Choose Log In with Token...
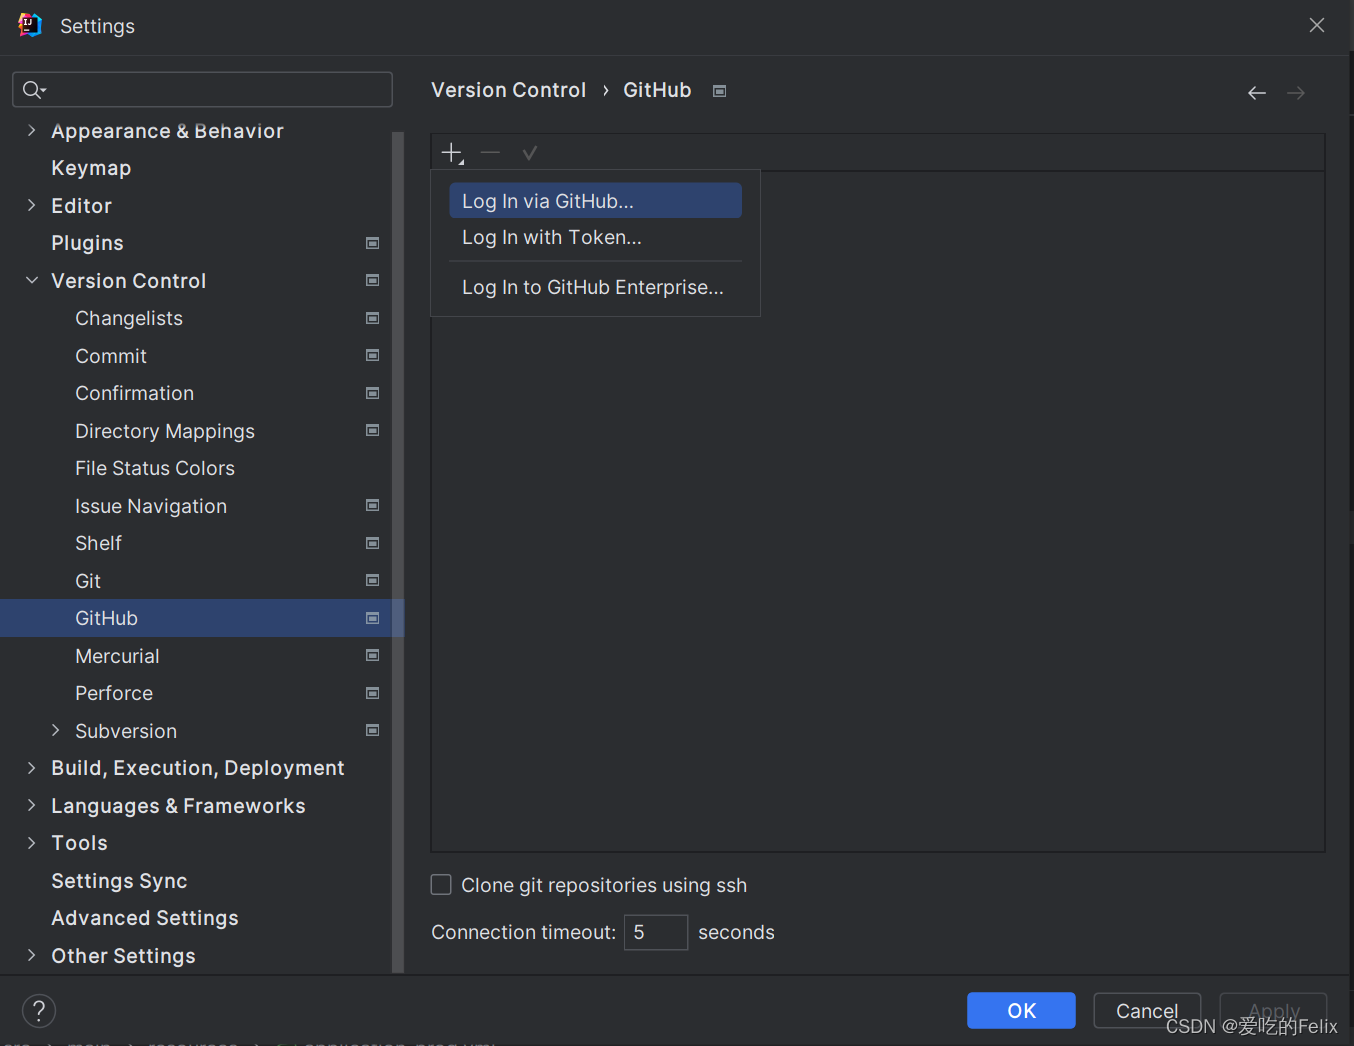 pyautogui.click(x=595, y=238)
